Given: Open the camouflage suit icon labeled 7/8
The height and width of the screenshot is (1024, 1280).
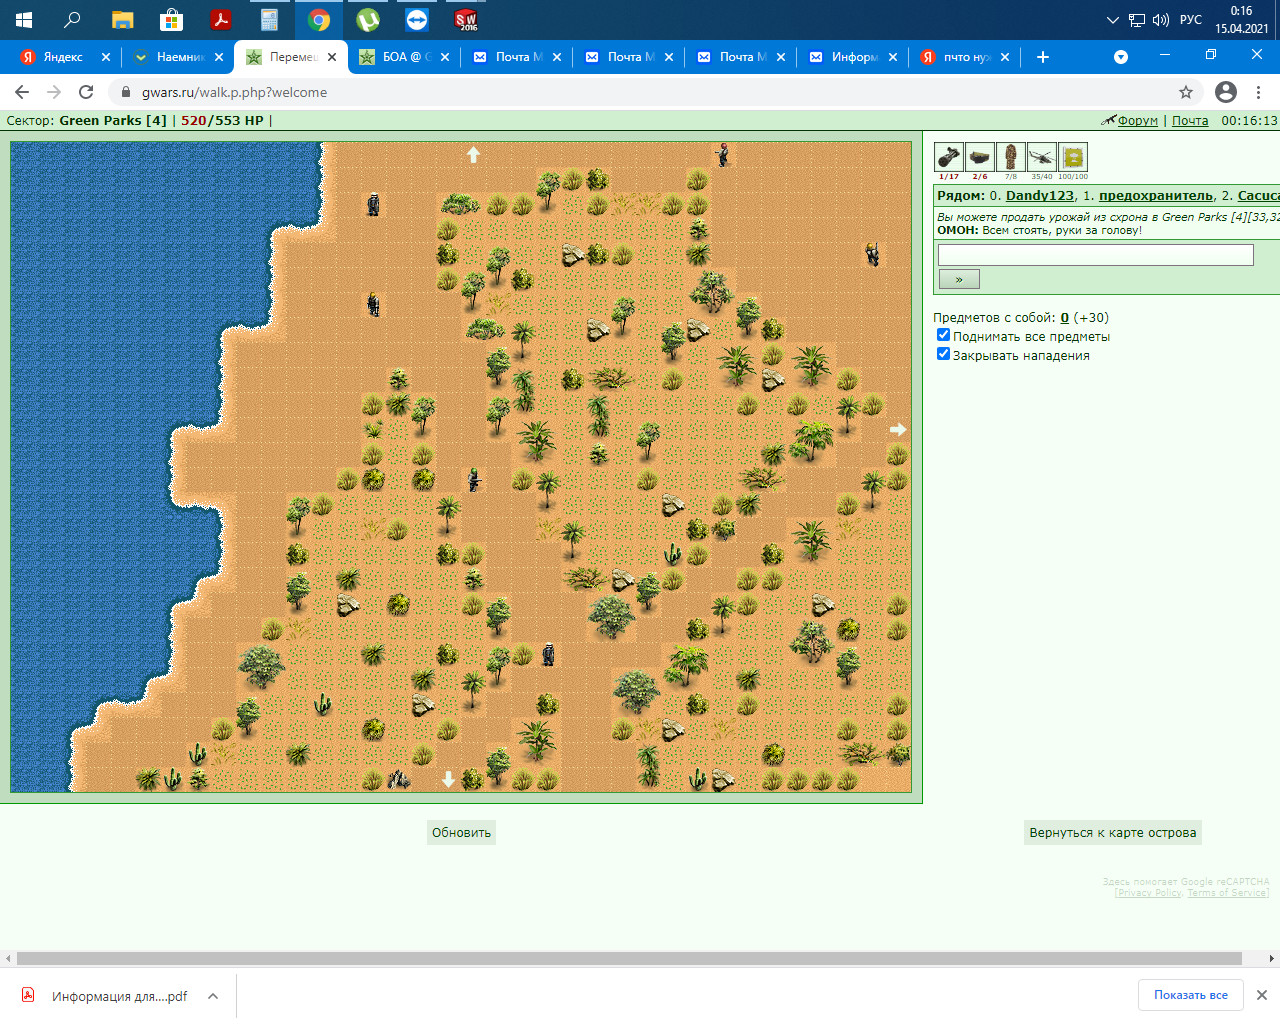Looking at the screenshot, I should point(1011,157).
